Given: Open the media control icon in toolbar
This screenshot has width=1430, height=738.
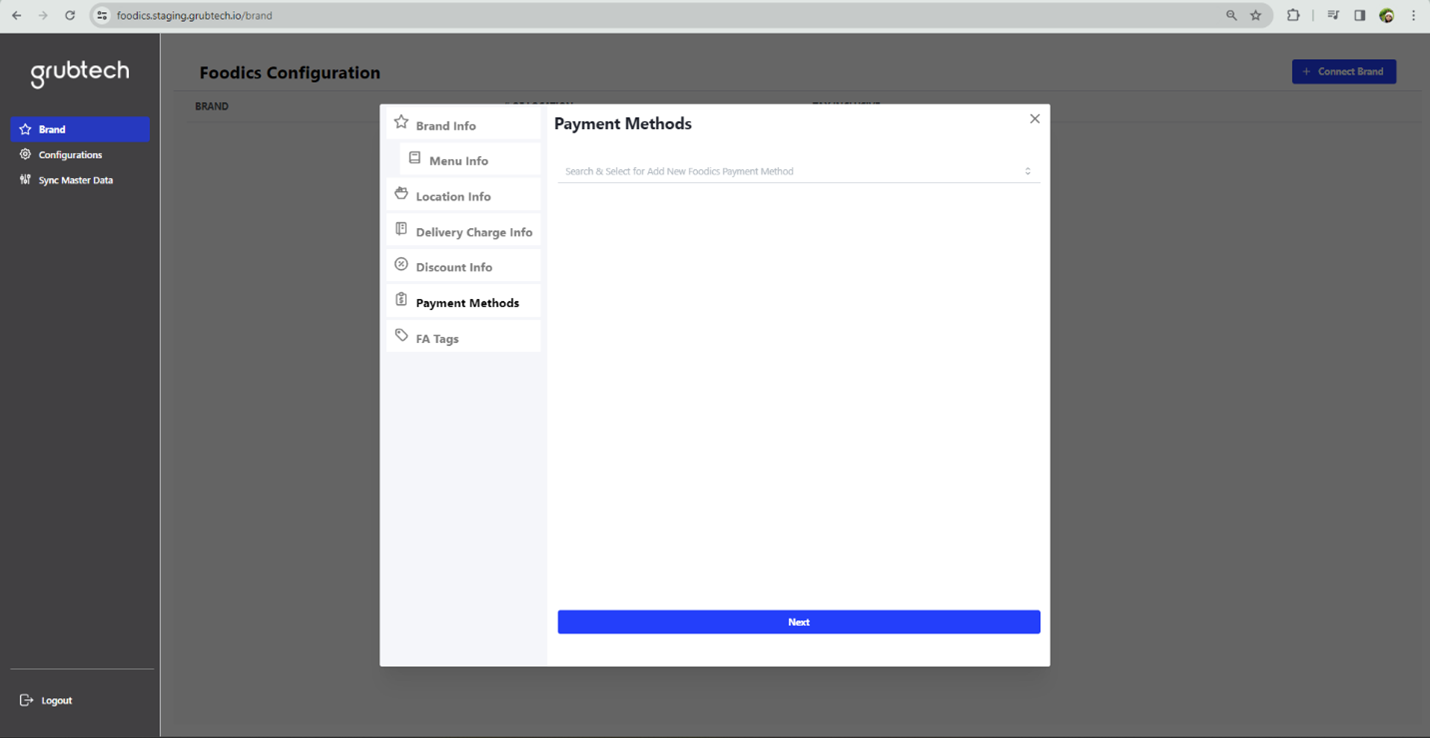Looking at the screenshot, I should (x=1333, y=16).
